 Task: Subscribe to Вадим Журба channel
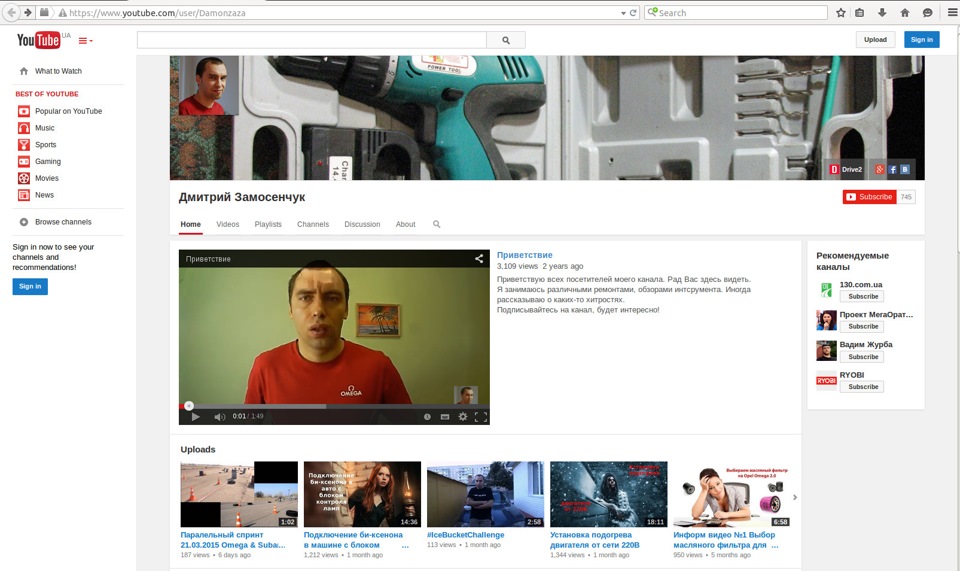click(862, 357)
